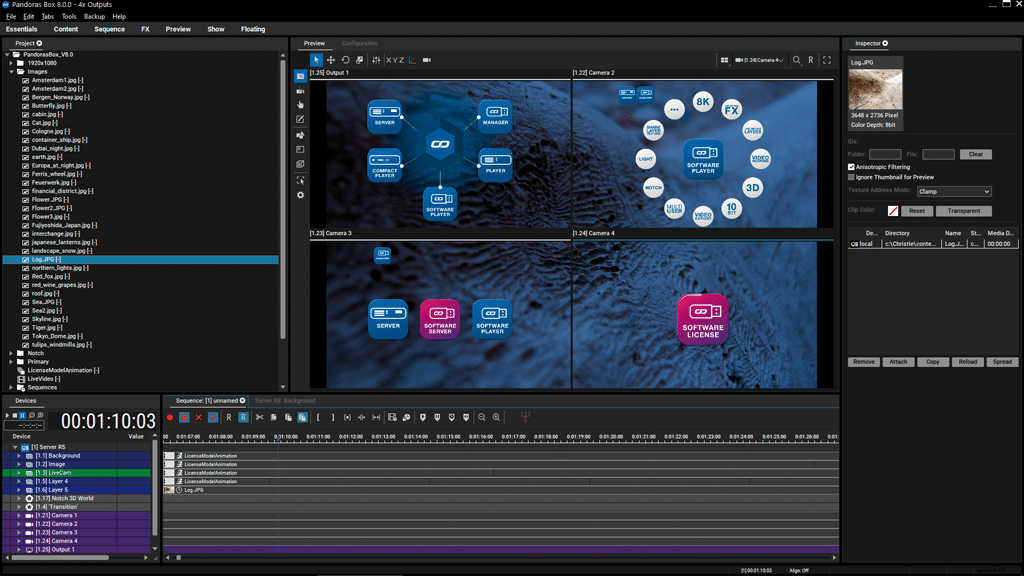Screen dimensions: 1024x576
Task: Click the Reload button in Inspector
Action: click(967, 361)
